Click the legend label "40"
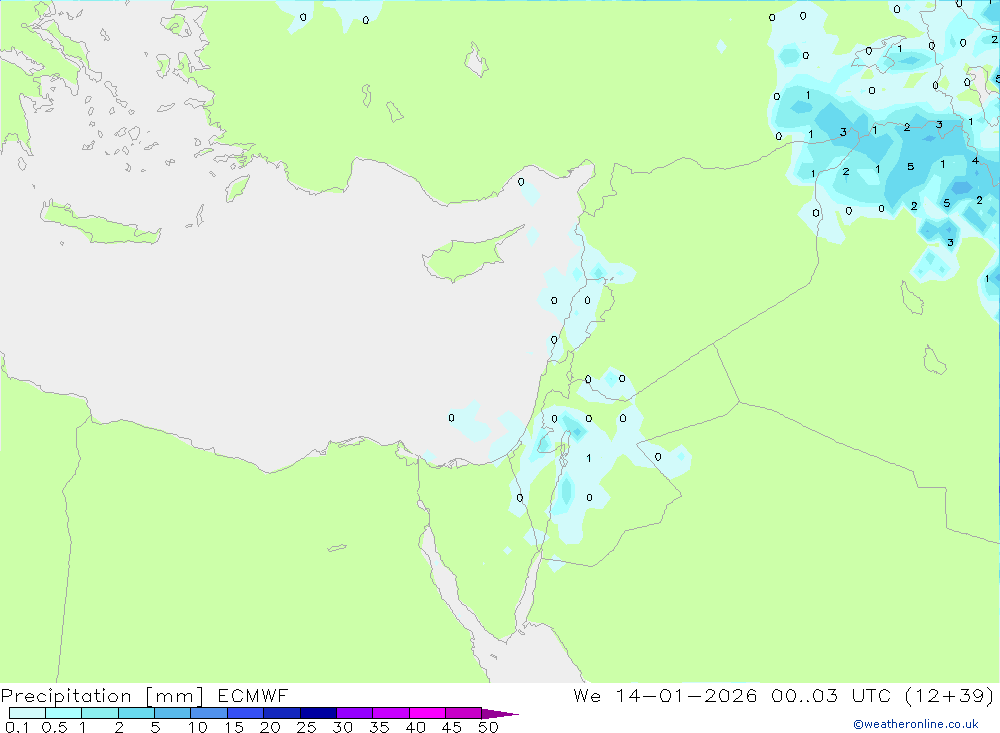 point(415,727)
